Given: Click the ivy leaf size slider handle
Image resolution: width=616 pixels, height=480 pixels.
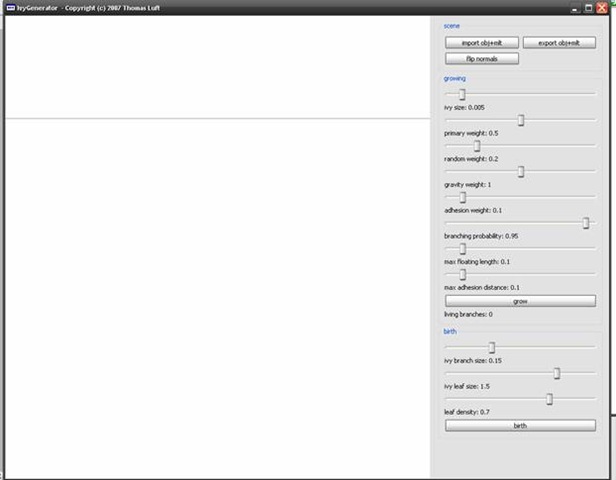Looking at the screenshot, I should click(557, 373).
